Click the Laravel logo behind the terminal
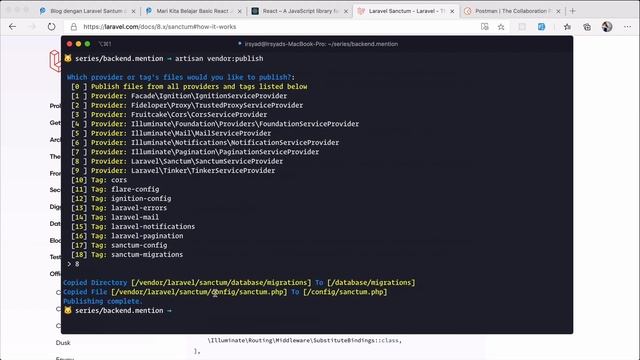The image size is (640, 360). pos(55,60)
